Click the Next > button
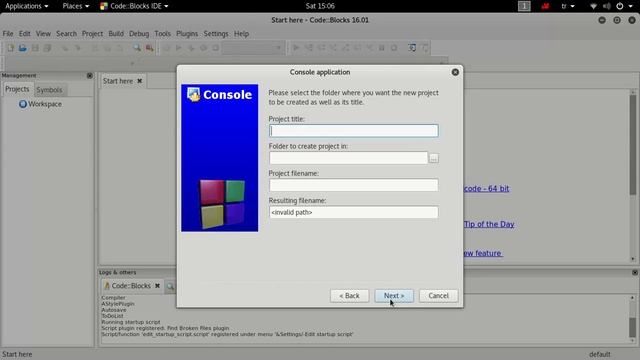The image size is (640, 360). pyautogui.click(x=394, y=296)
